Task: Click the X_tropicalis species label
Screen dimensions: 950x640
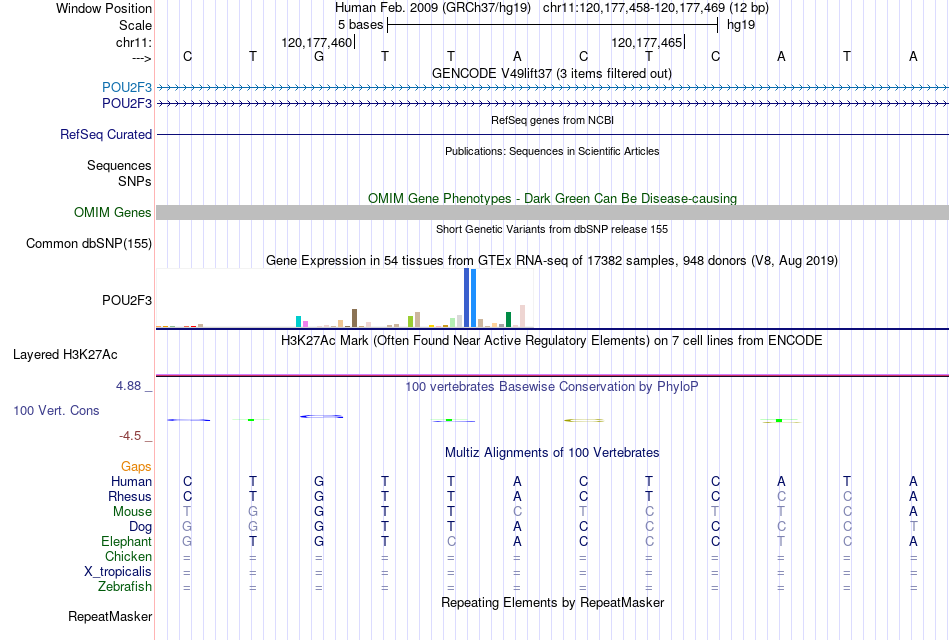Action: click(x=118, y=572)
